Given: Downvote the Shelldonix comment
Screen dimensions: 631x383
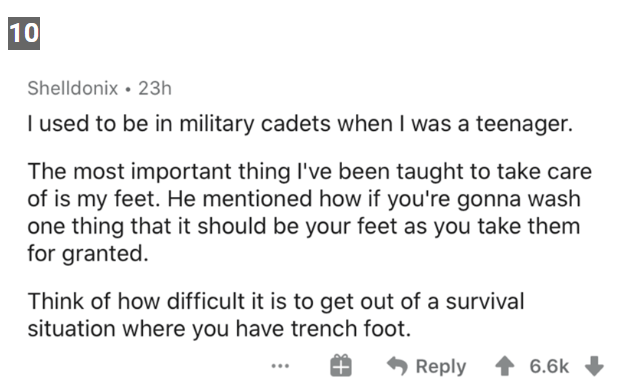Looking at the screenshot, I should coord(594,367).
